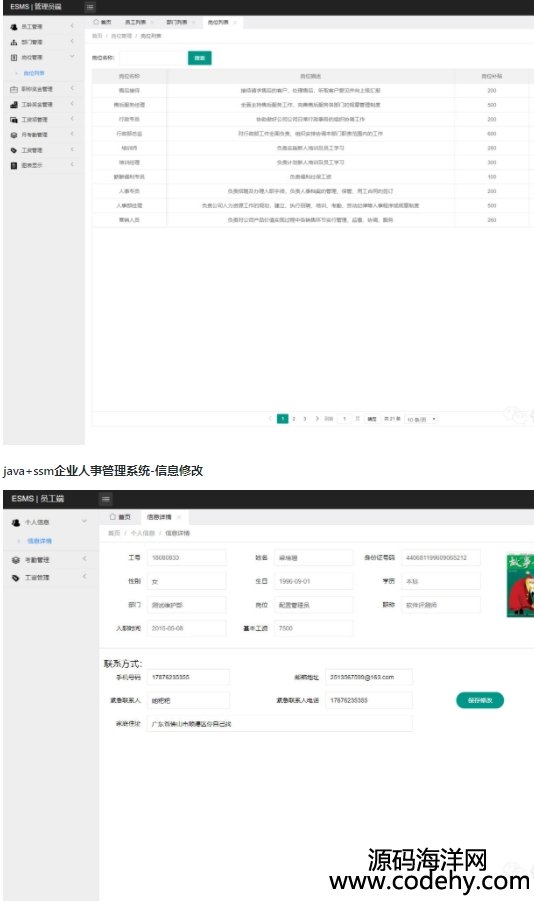
Task: Close the 信息详情 tab
Action: coord(179,517)
